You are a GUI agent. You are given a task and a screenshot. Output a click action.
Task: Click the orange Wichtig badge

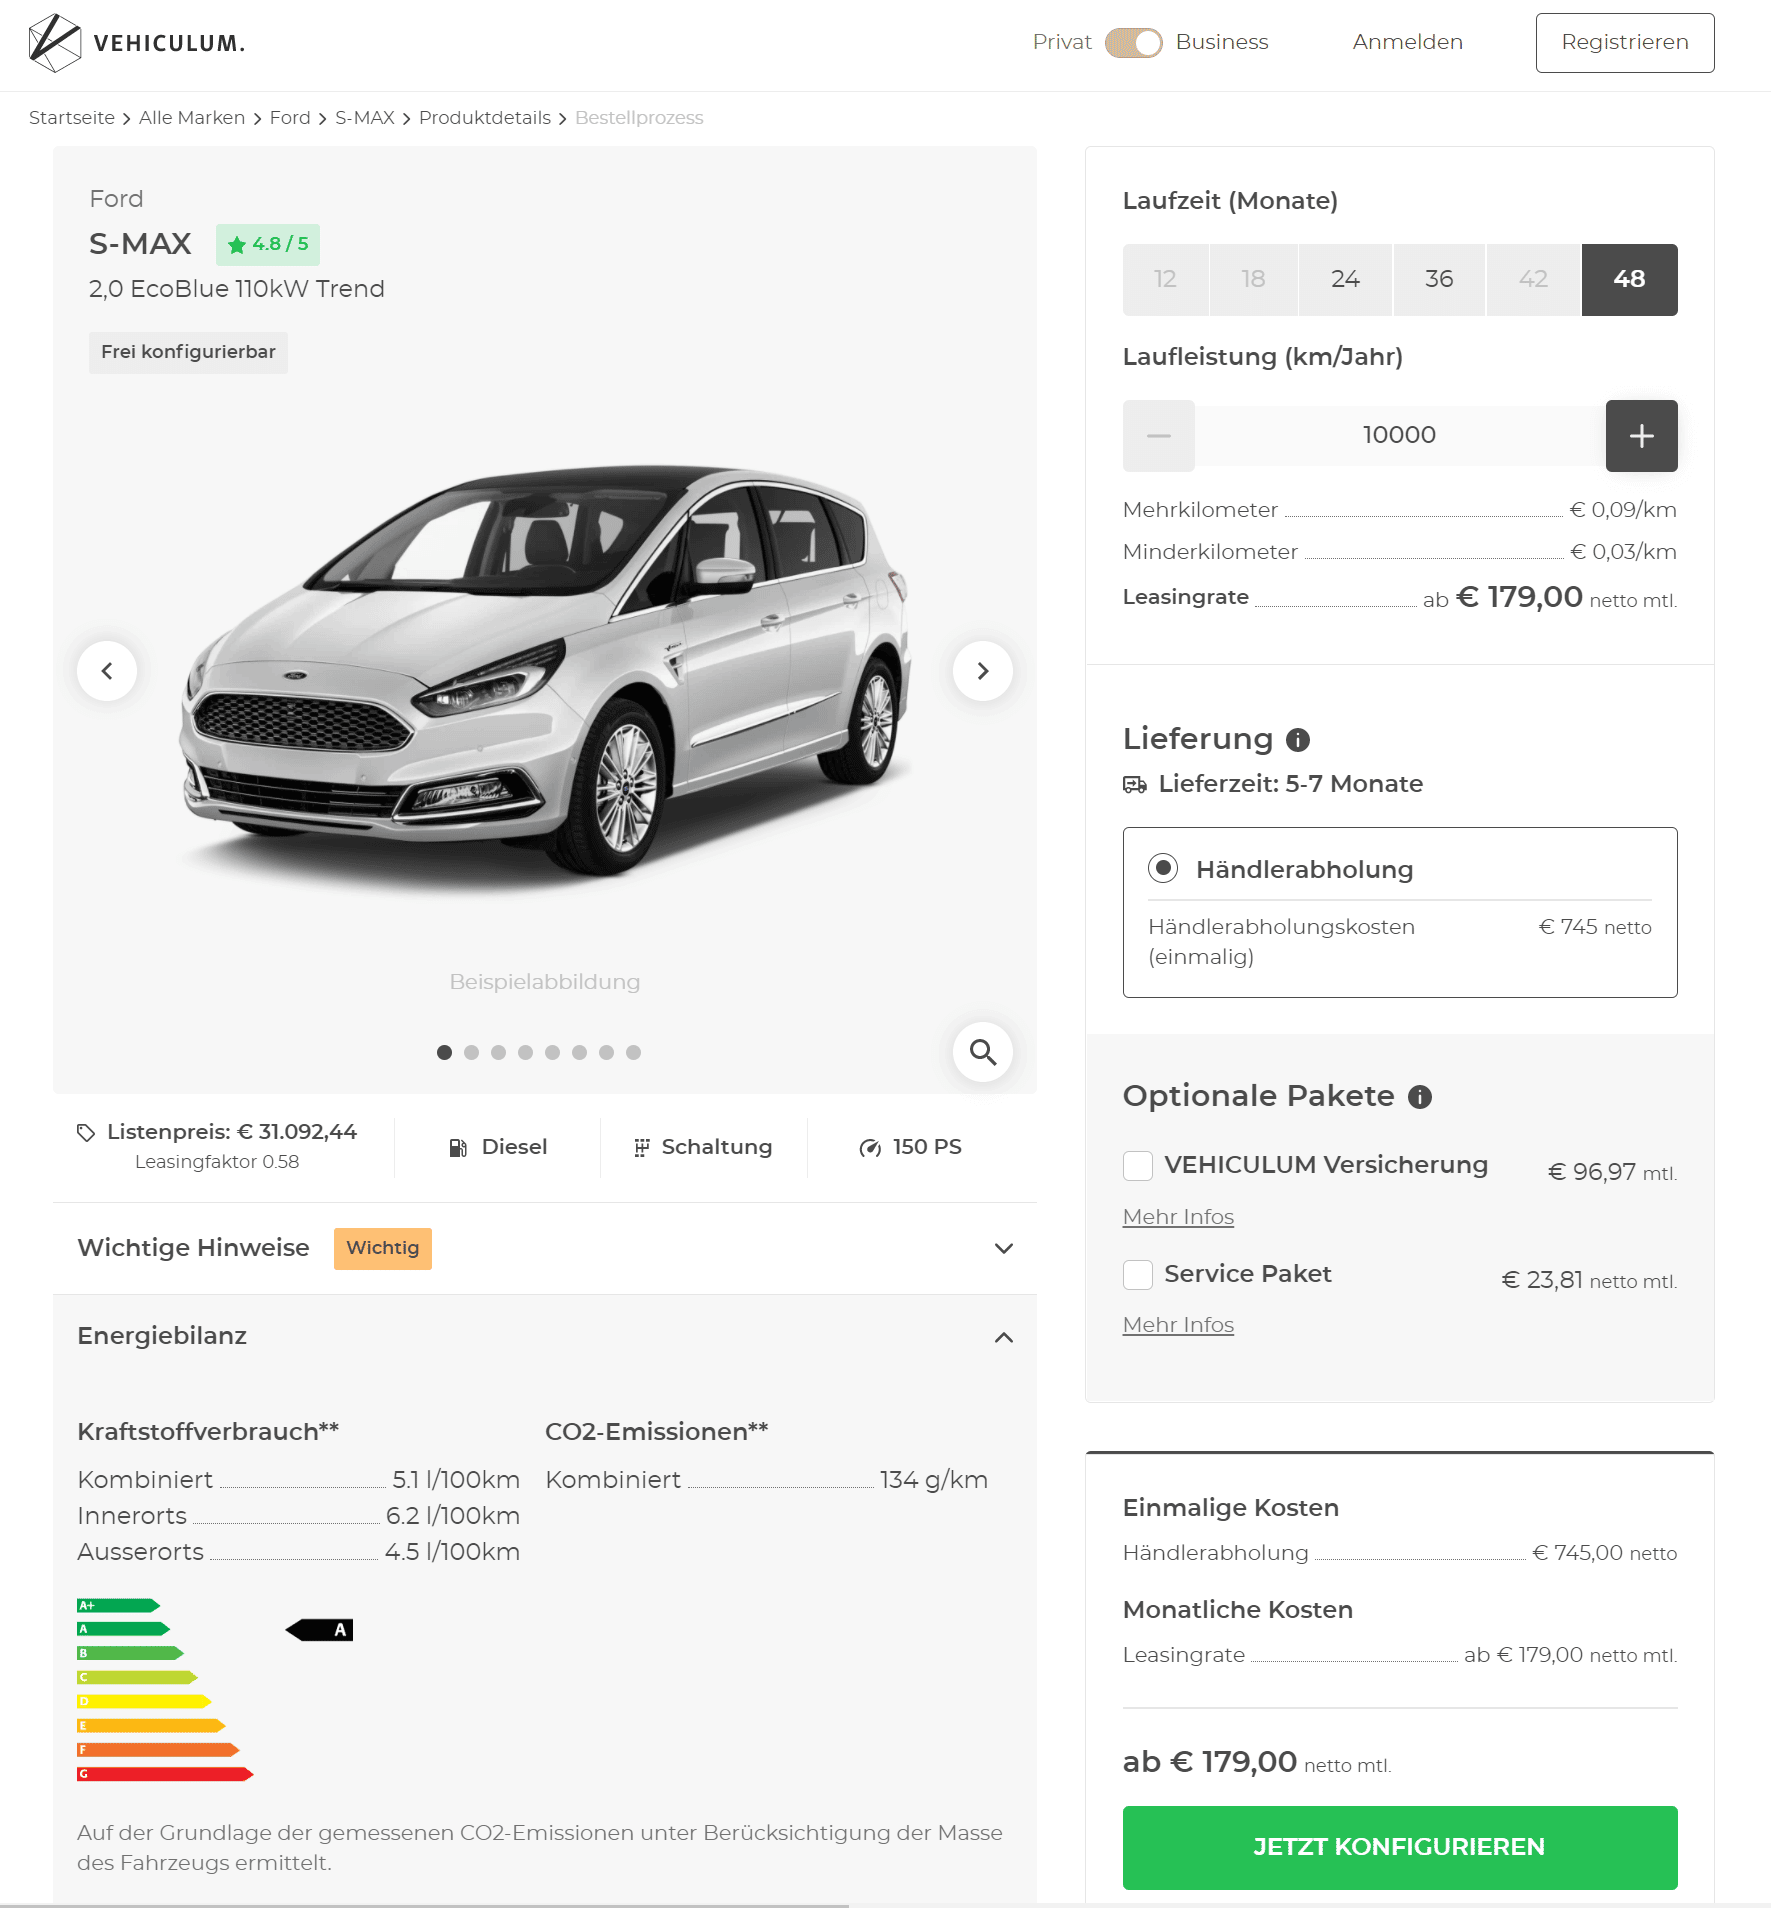[383, 1248]
